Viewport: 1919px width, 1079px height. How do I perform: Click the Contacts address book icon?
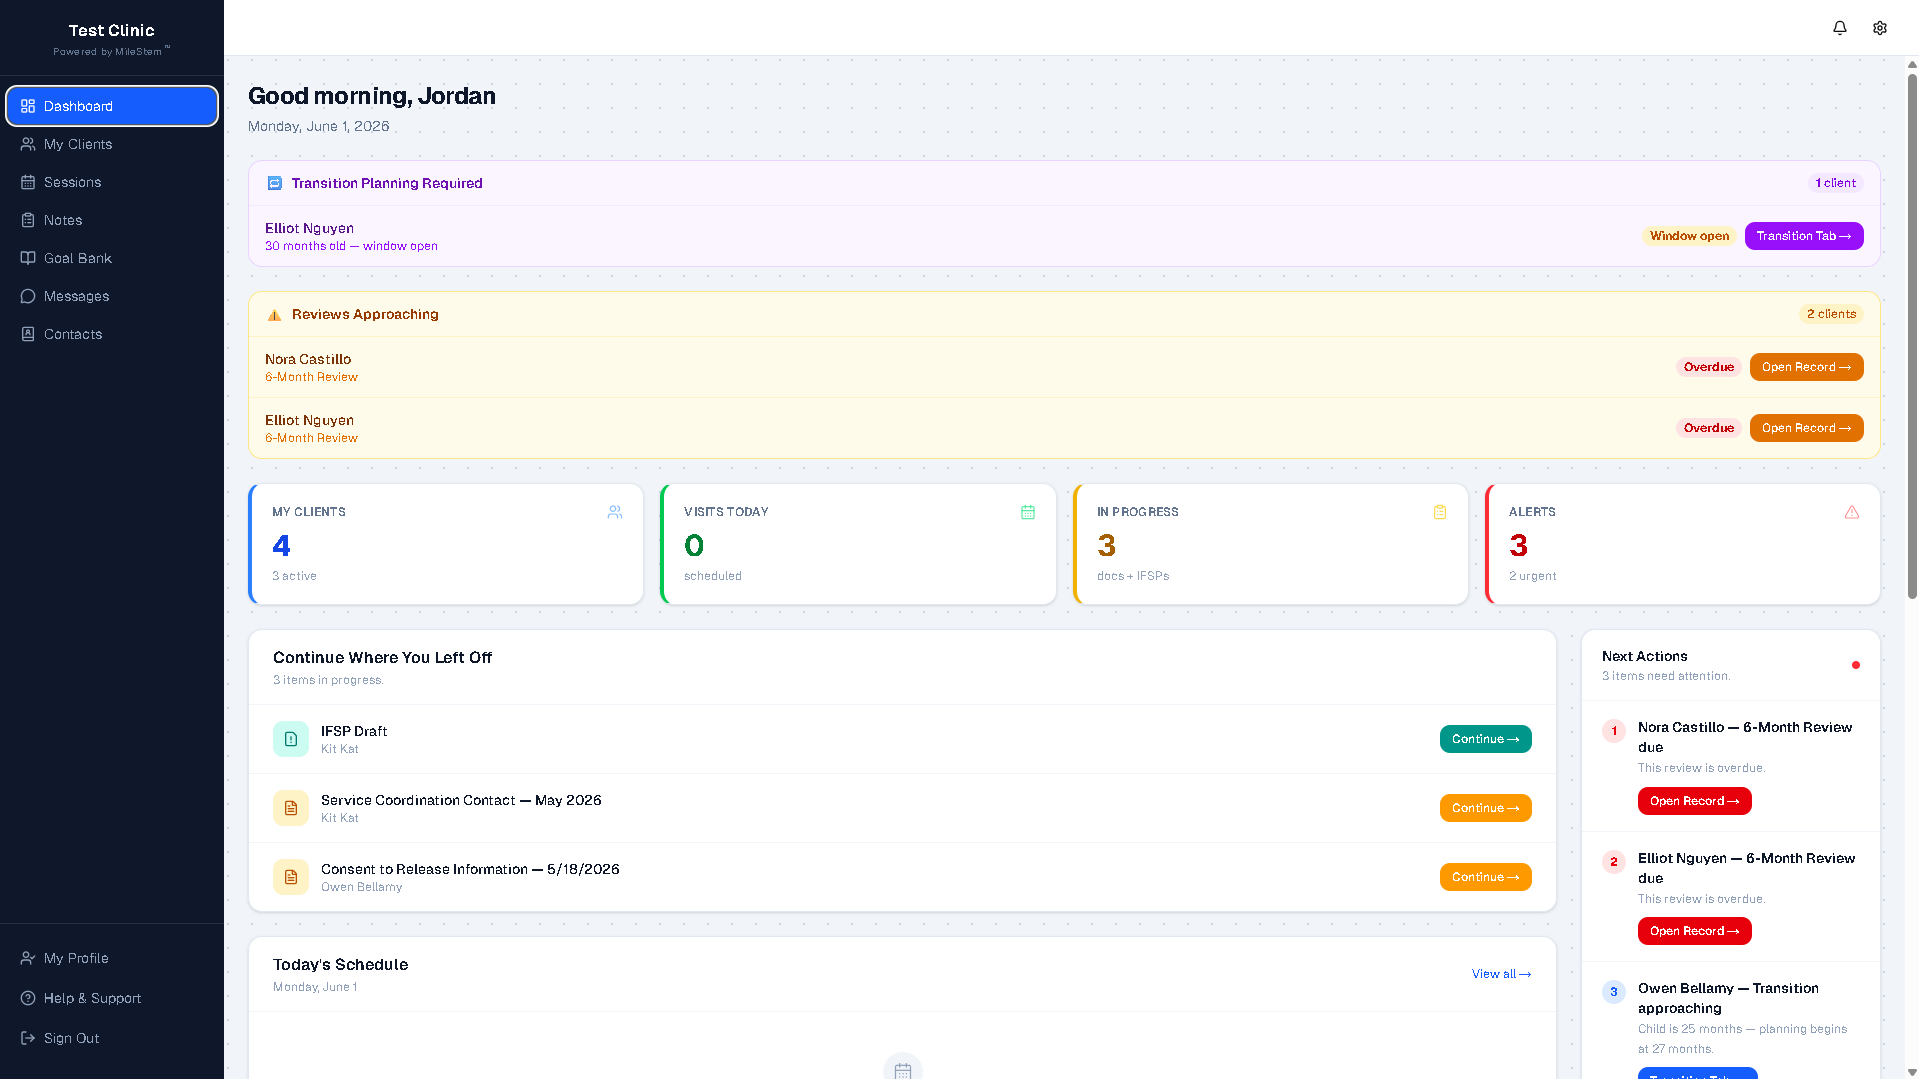click(x=28, y=334)
